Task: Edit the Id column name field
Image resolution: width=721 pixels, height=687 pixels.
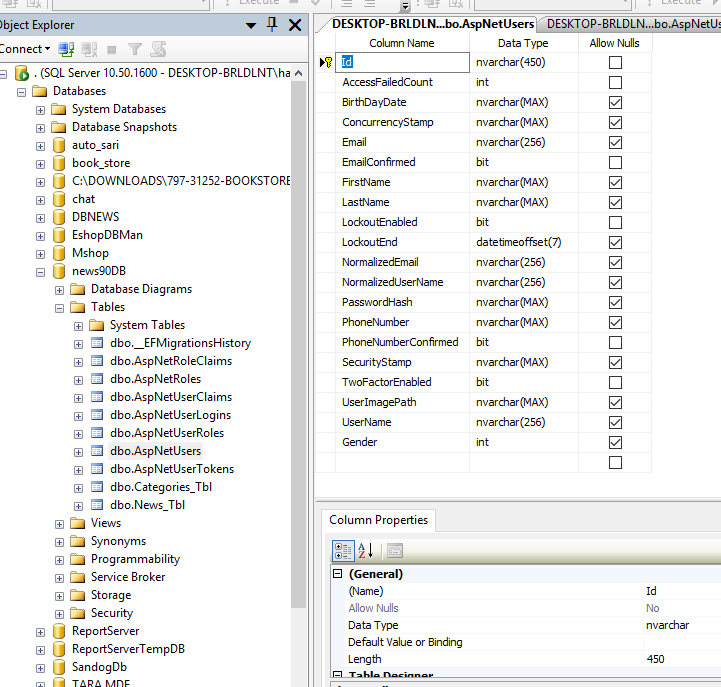Action: point(402,62)
